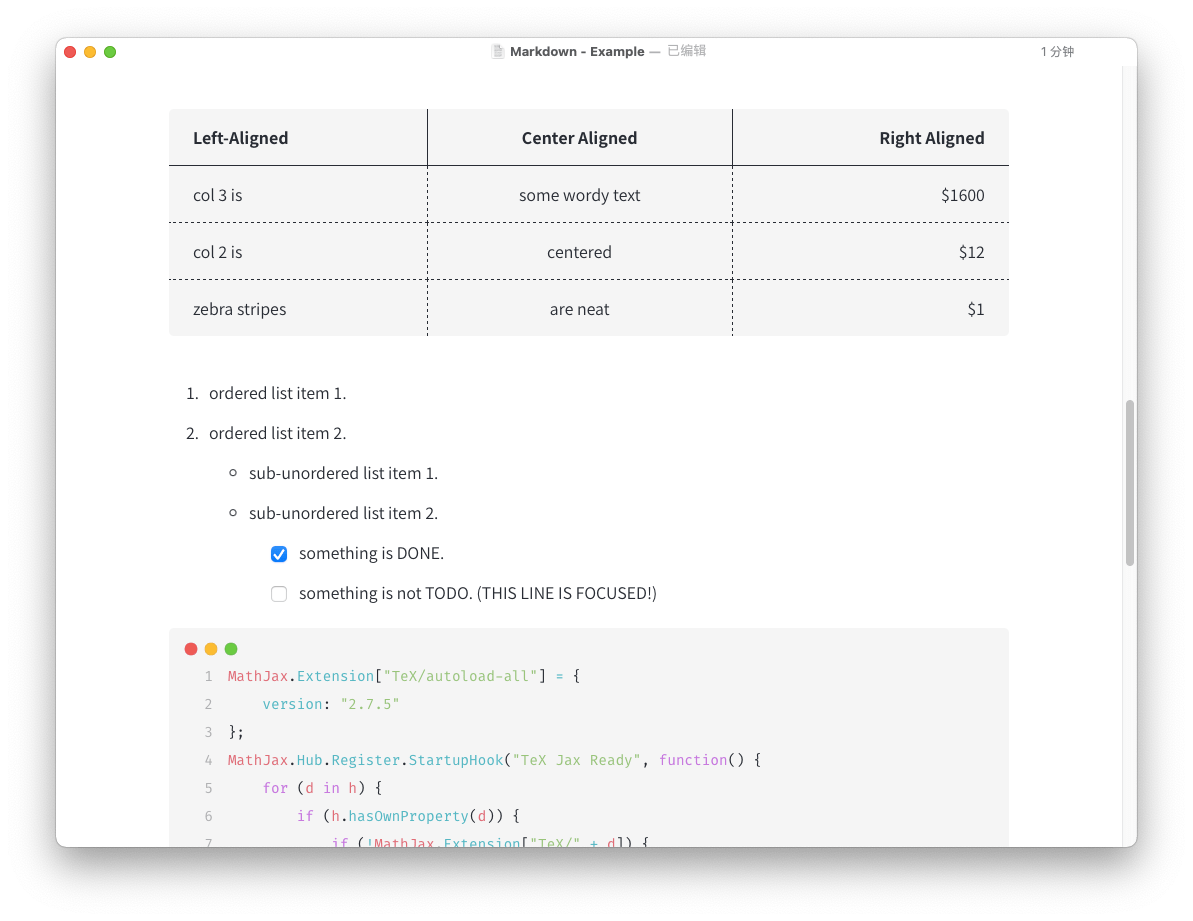Click the vertical scrollbar thumb

click(x=1130, y=483)
